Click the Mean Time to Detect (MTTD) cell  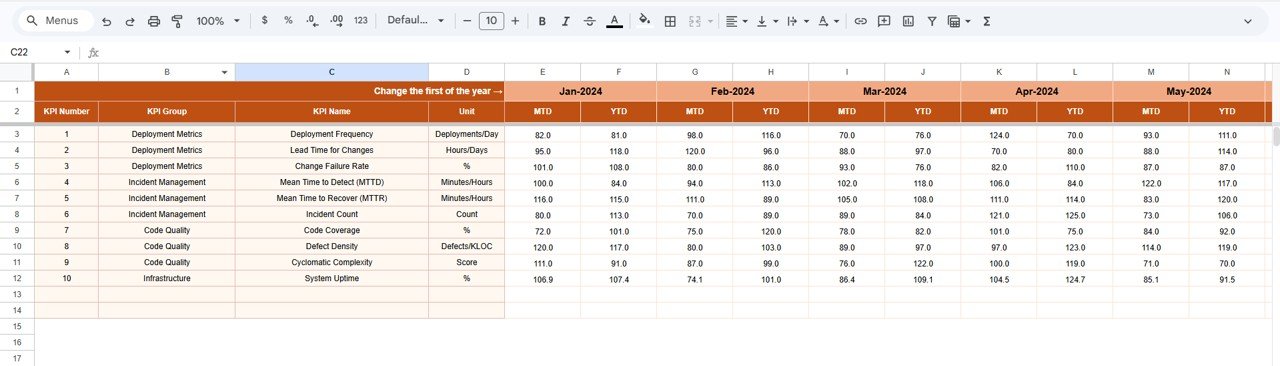(x=332, y=182)
